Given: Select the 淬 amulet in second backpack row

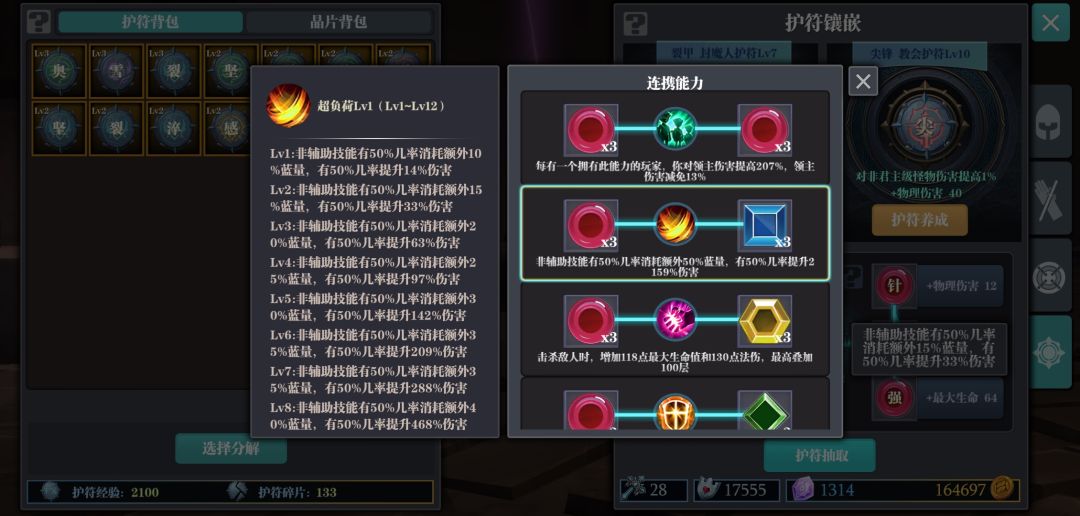Looking at the screenshot, I should [174, 129].
